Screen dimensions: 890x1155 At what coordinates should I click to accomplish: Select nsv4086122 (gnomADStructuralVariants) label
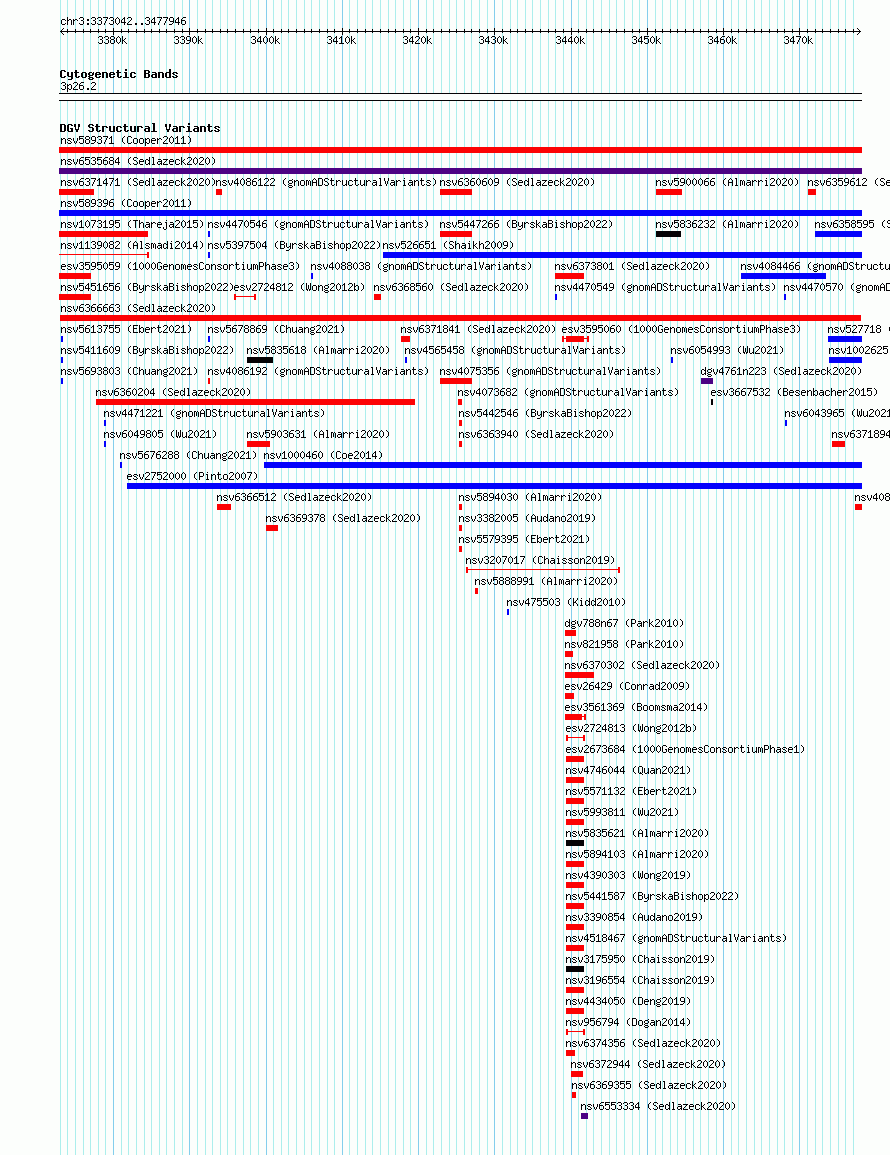pyautogui.click(x=326, y=182)
